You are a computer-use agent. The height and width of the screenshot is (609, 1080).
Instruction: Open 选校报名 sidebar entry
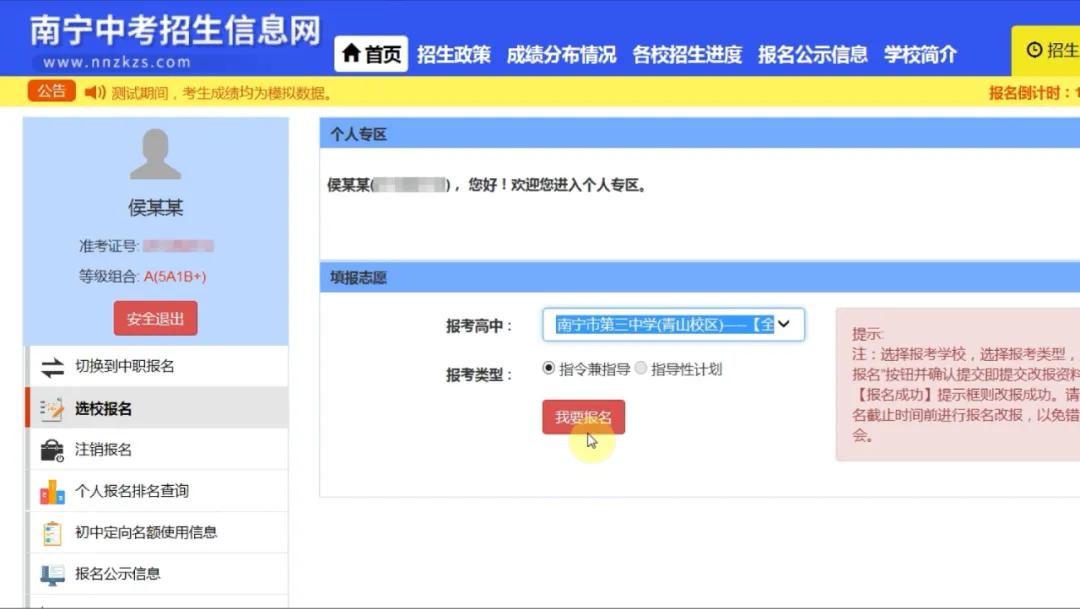[157, 408]
